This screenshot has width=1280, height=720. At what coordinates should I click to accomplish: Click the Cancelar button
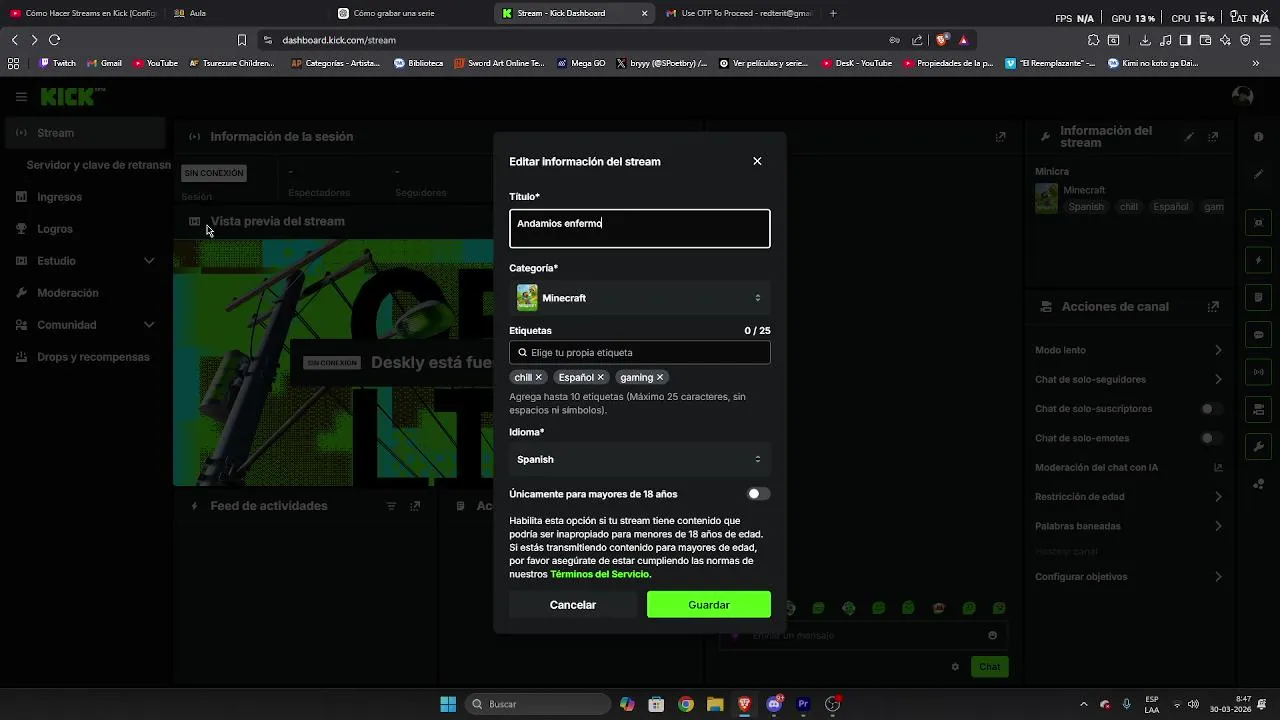573,605
